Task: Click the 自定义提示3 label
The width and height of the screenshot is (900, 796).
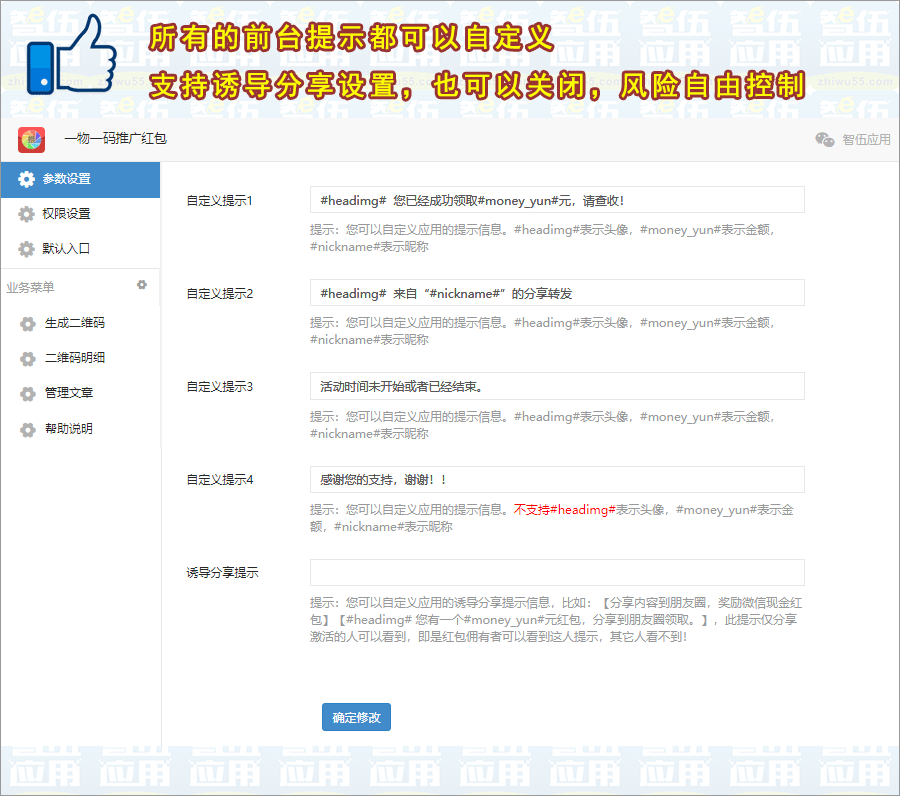Action: (x=220, y=386)
